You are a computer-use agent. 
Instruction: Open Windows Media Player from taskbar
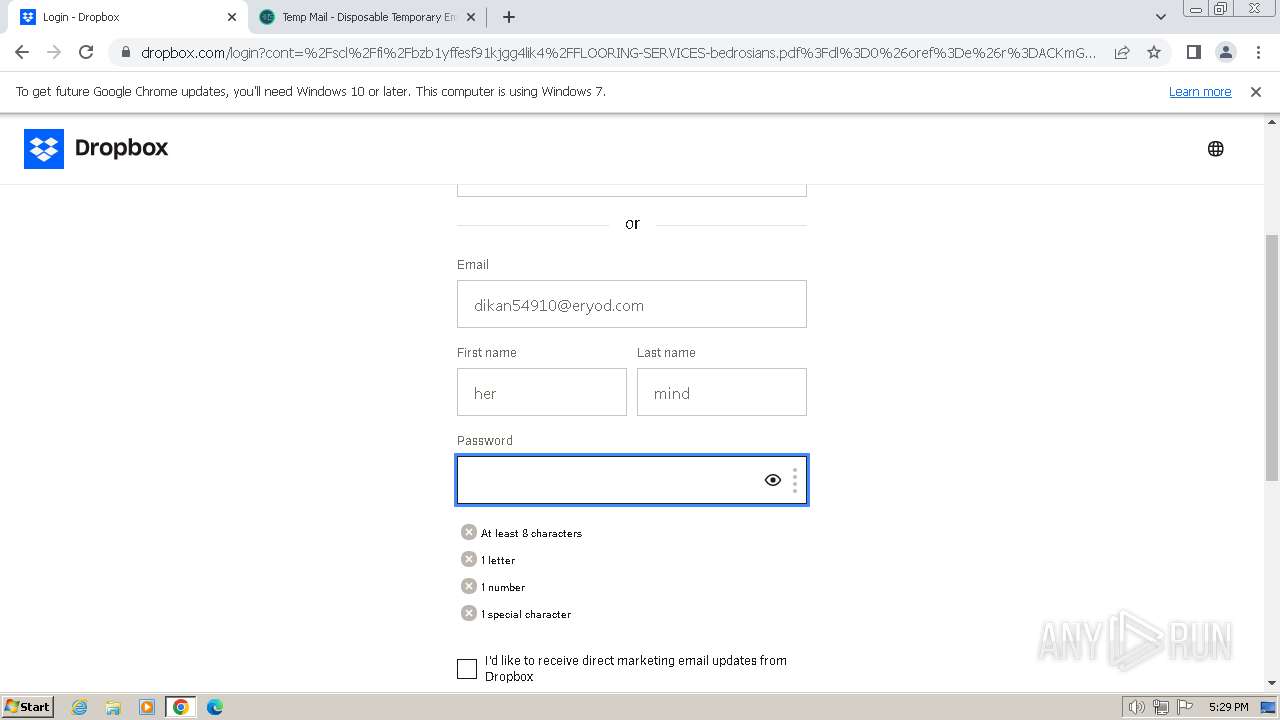(x=147, y=707)
